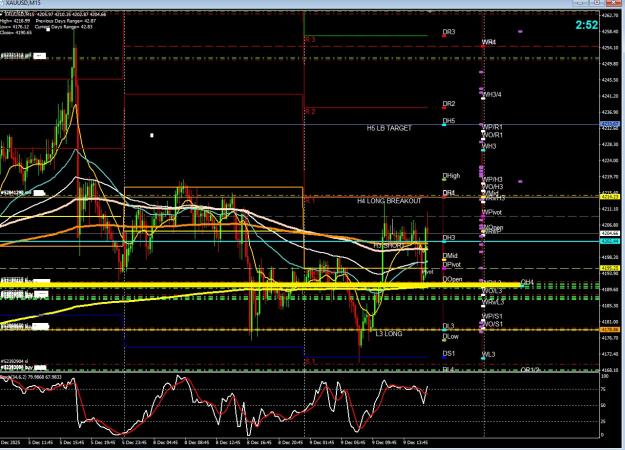Click the DPivot daily pivot label
The height and width of the screenshot is (450, 625).
[452, 265]
